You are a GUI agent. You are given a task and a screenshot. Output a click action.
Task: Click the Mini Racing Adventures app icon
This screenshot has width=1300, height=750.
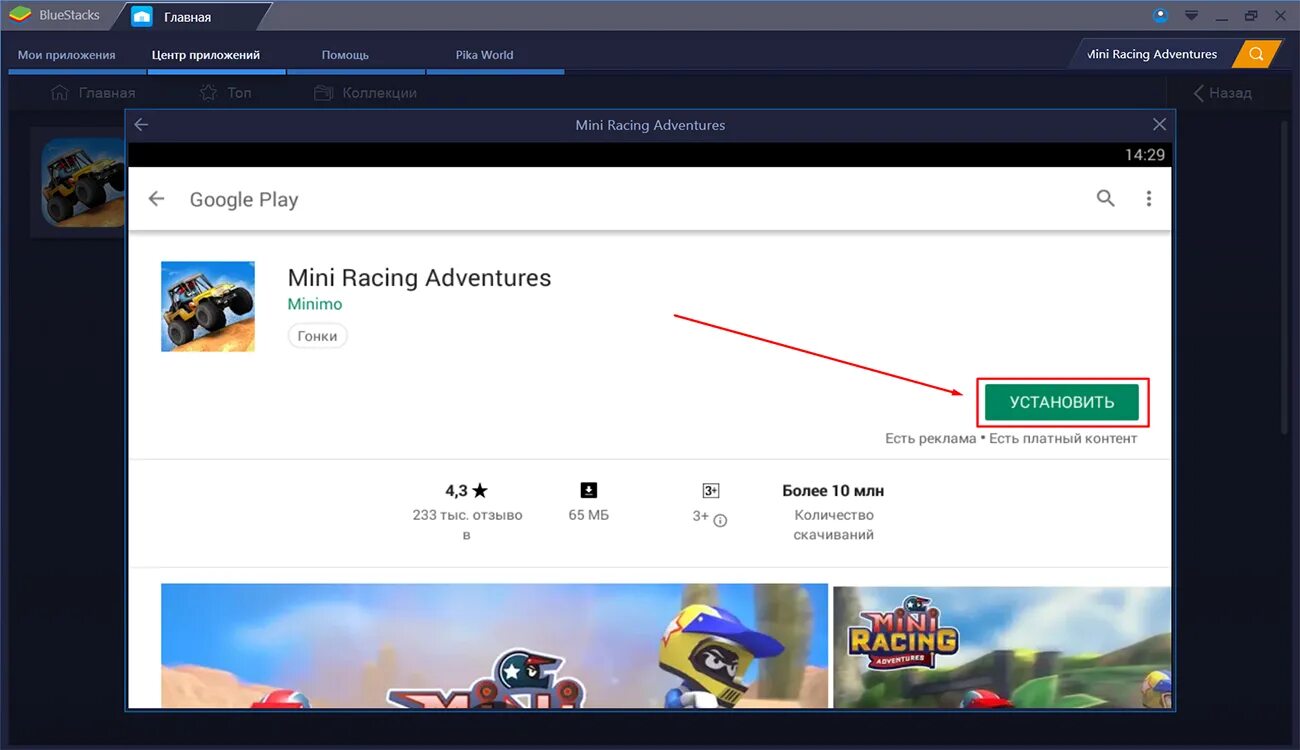coord(208,306)
